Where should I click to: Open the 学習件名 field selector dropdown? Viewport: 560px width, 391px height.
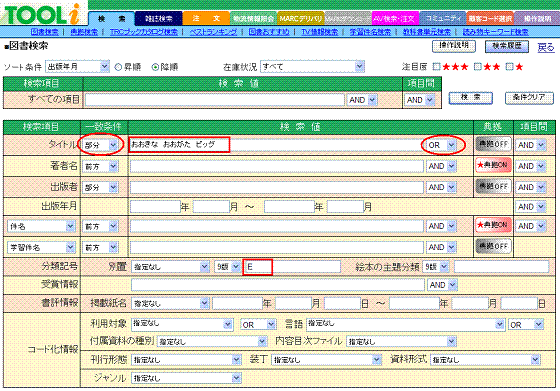point(41,247)
